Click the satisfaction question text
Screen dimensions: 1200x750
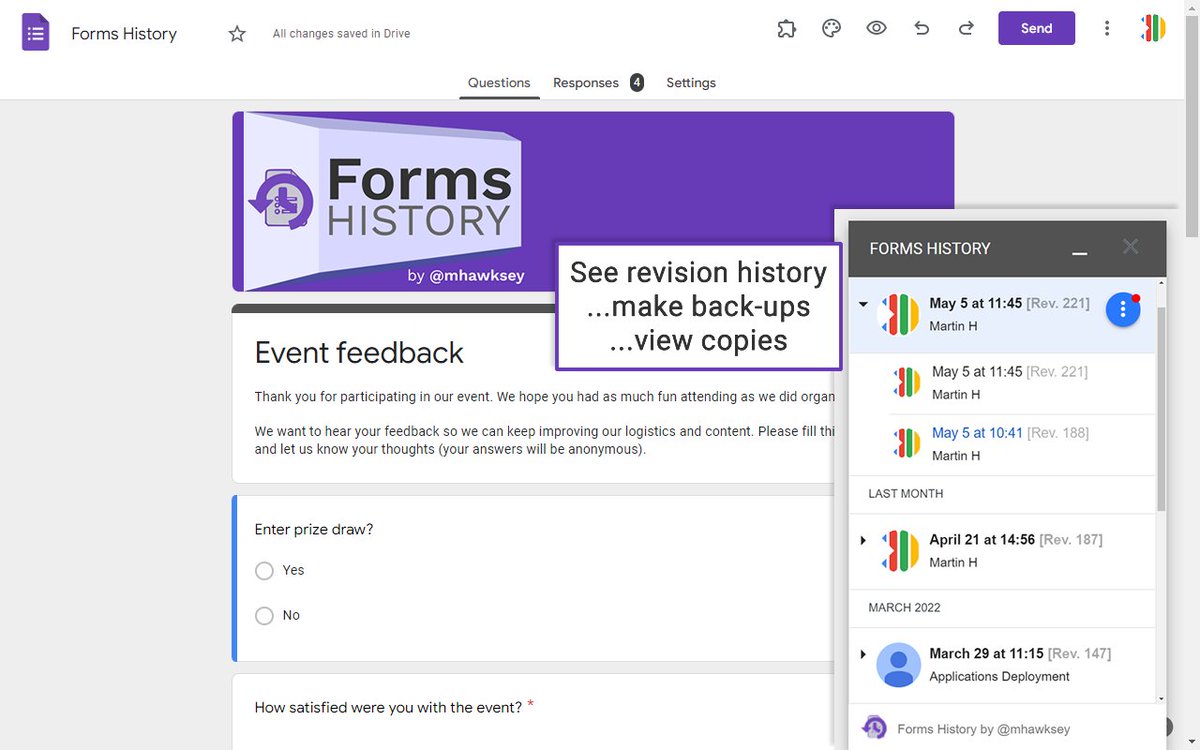point(388,707)
